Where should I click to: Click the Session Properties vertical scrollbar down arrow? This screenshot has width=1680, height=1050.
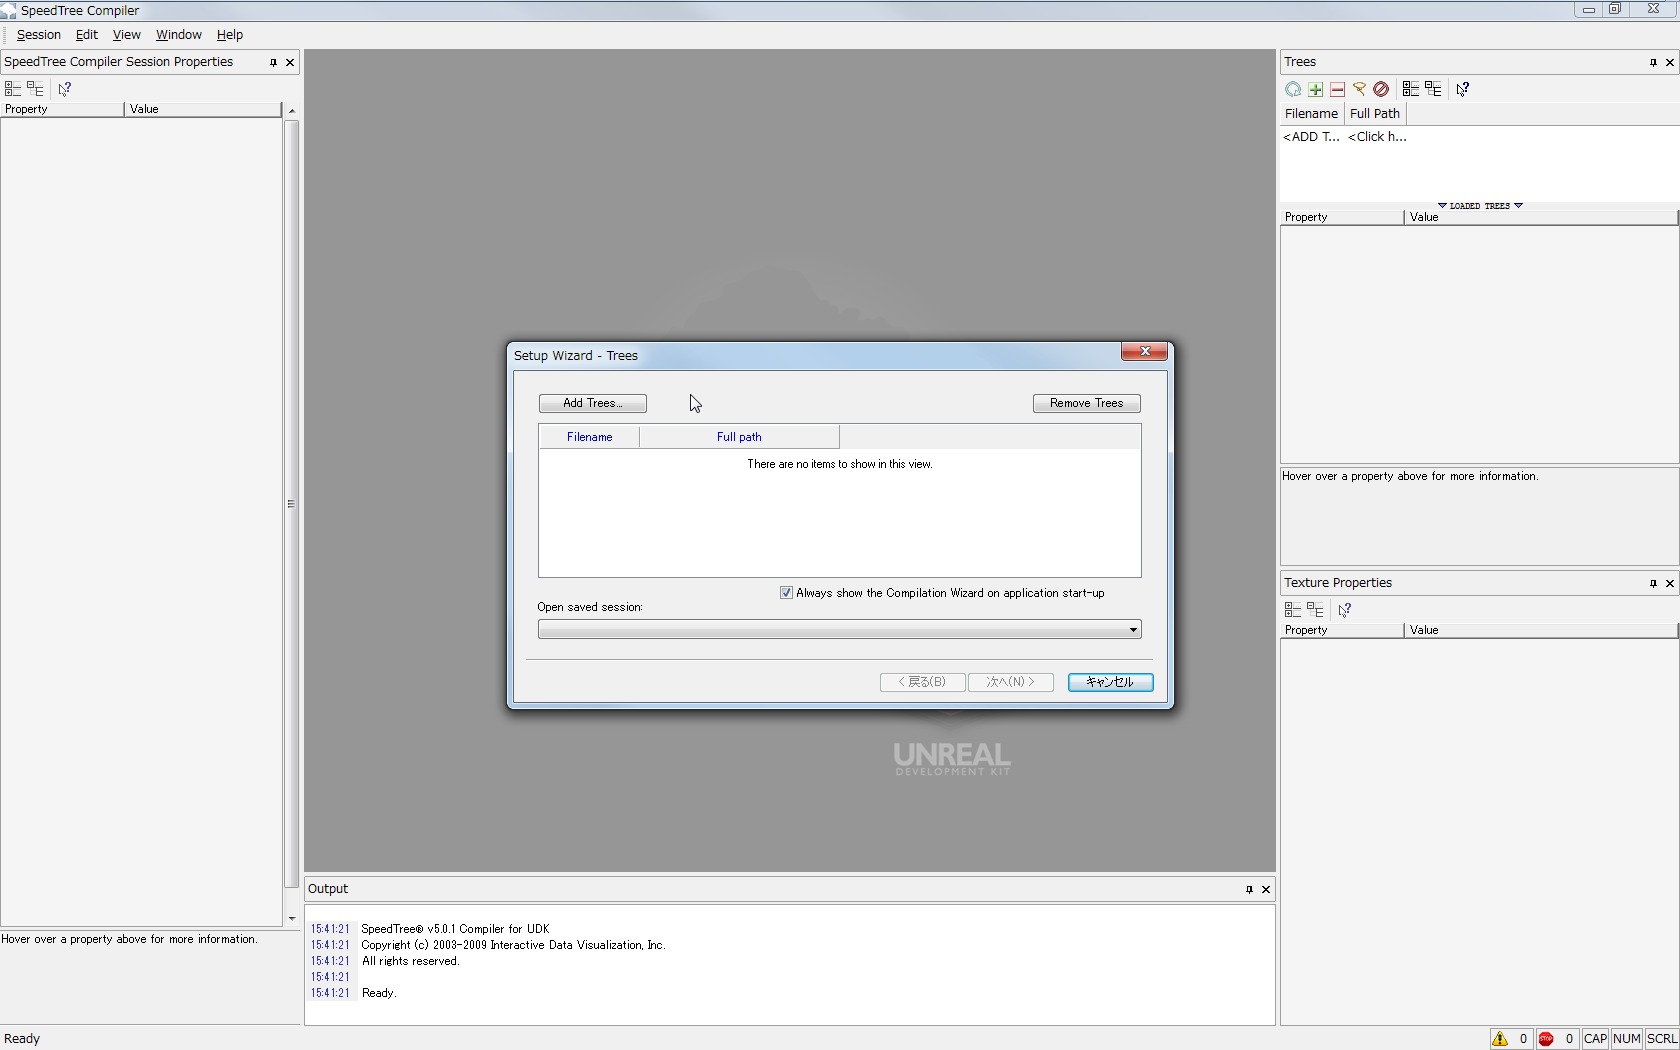click(x=291, y=918)
